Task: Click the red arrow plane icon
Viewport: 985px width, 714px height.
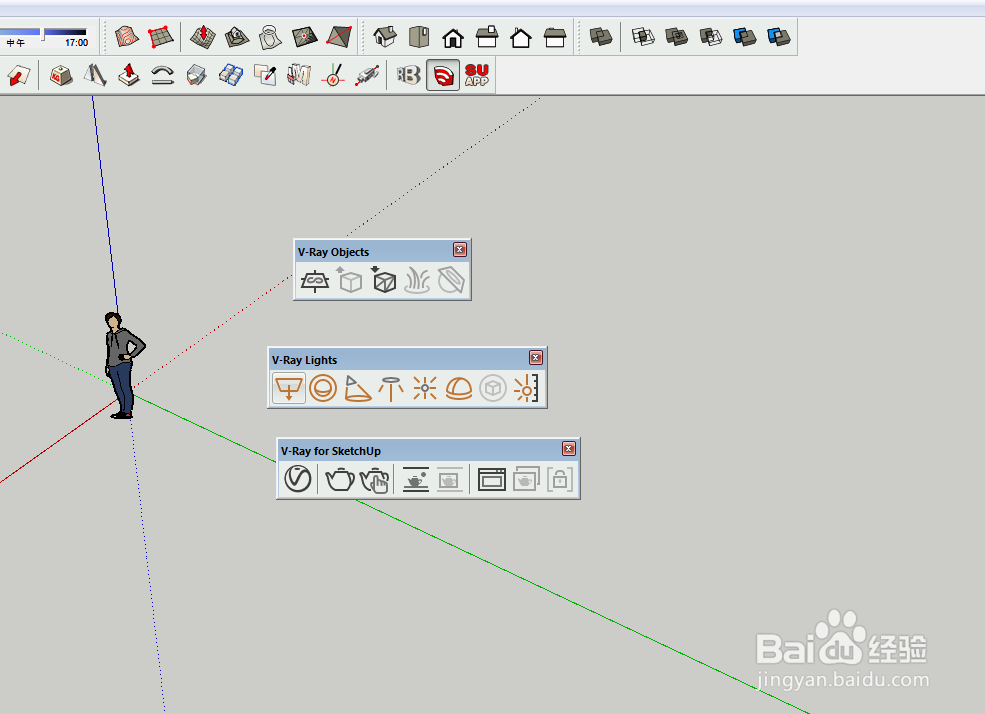Action: (x=19, y=76)
